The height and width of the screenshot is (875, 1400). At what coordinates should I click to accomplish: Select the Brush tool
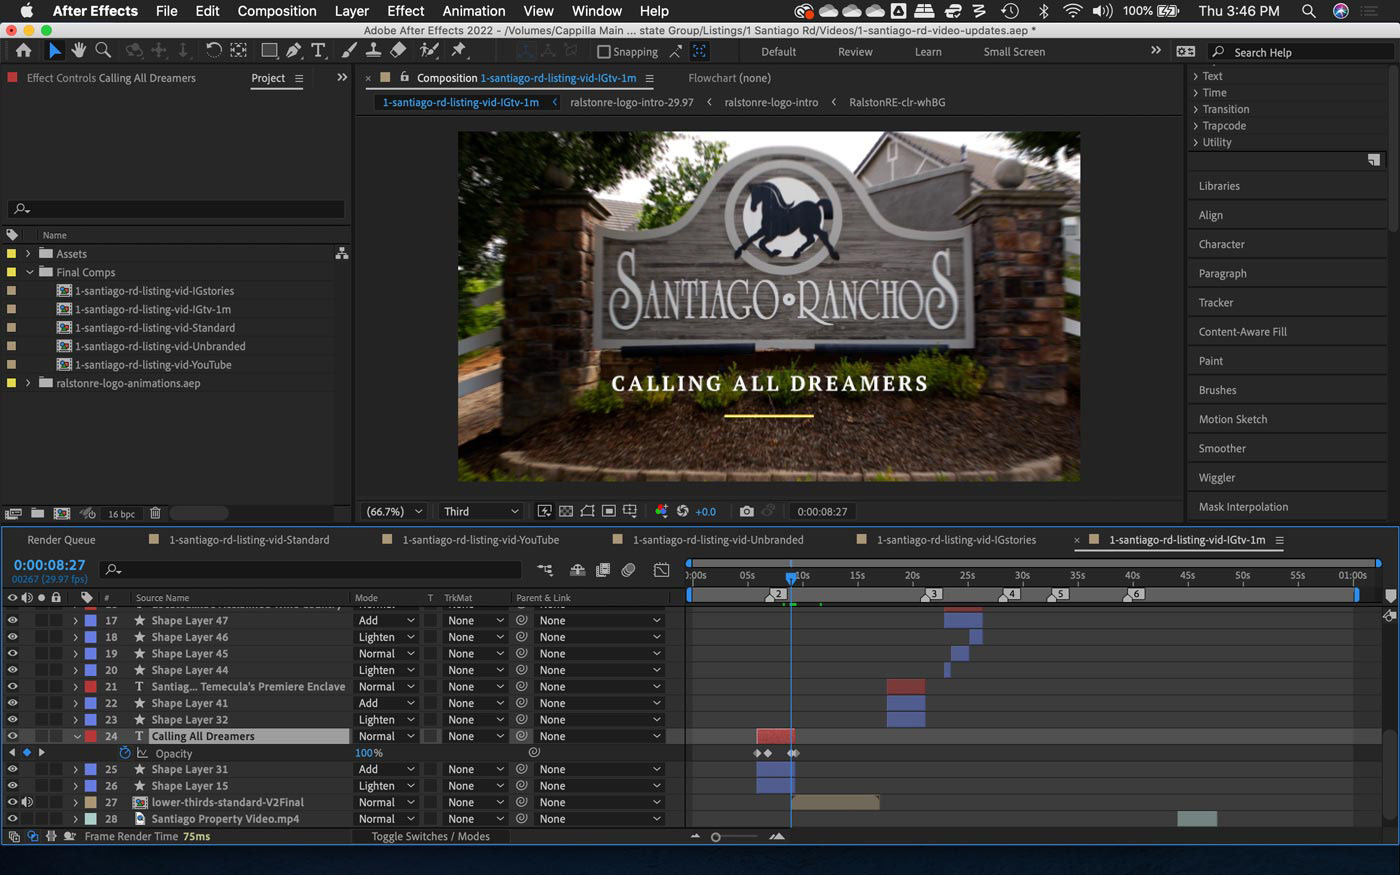(x=349, y=50)
